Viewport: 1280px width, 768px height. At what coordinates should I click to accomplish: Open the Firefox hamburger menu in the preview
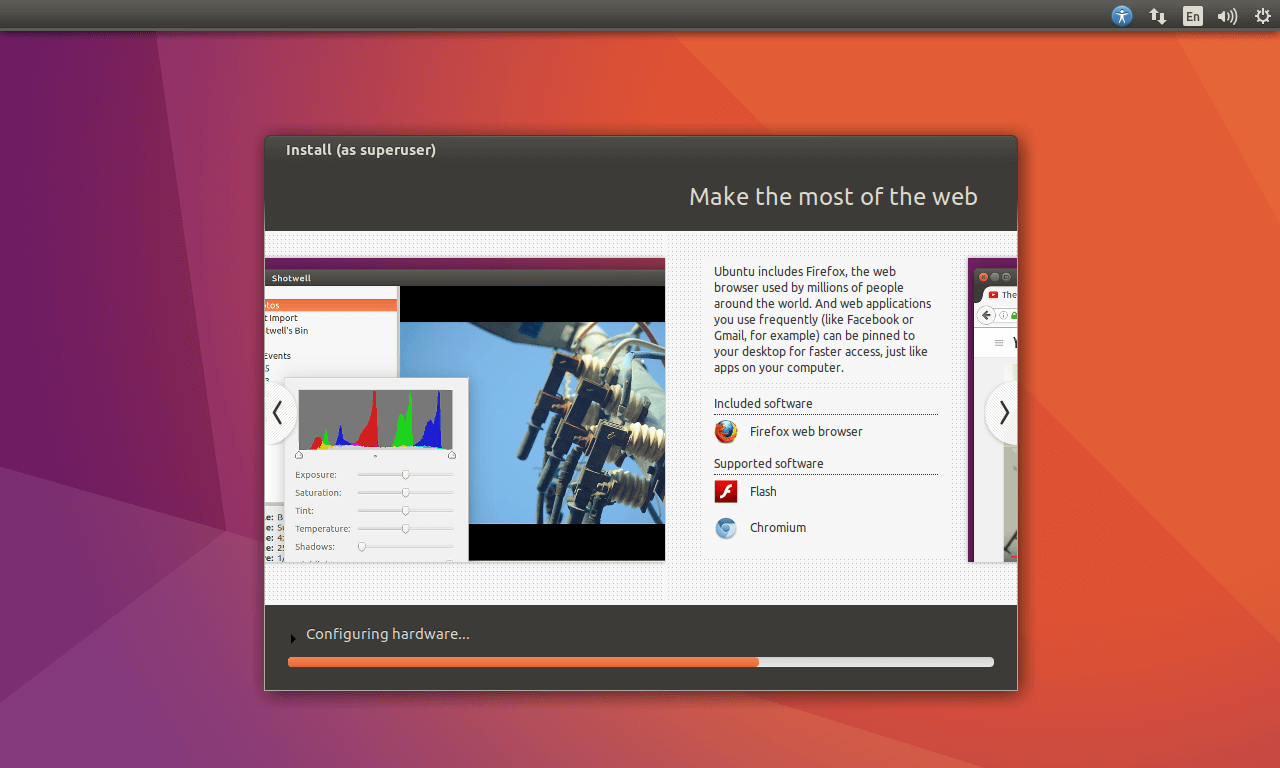coord(999,342)
